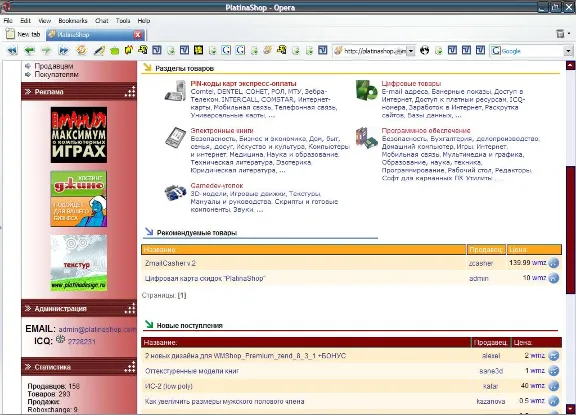Click the vertical scrollbar thumb
This screenshot has height=415, width=576.
[x=570, y=230]
